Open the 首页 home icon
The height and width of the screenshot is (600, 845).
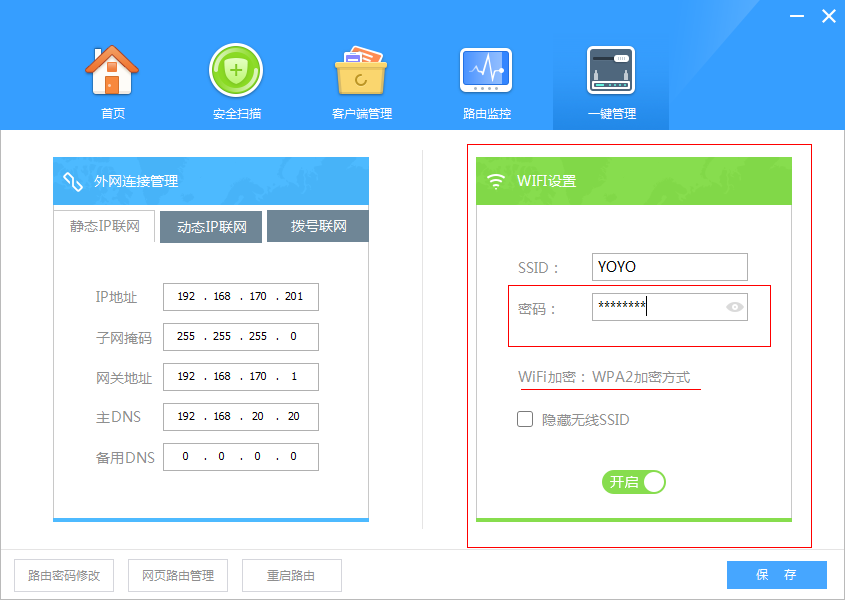[112, 71]
